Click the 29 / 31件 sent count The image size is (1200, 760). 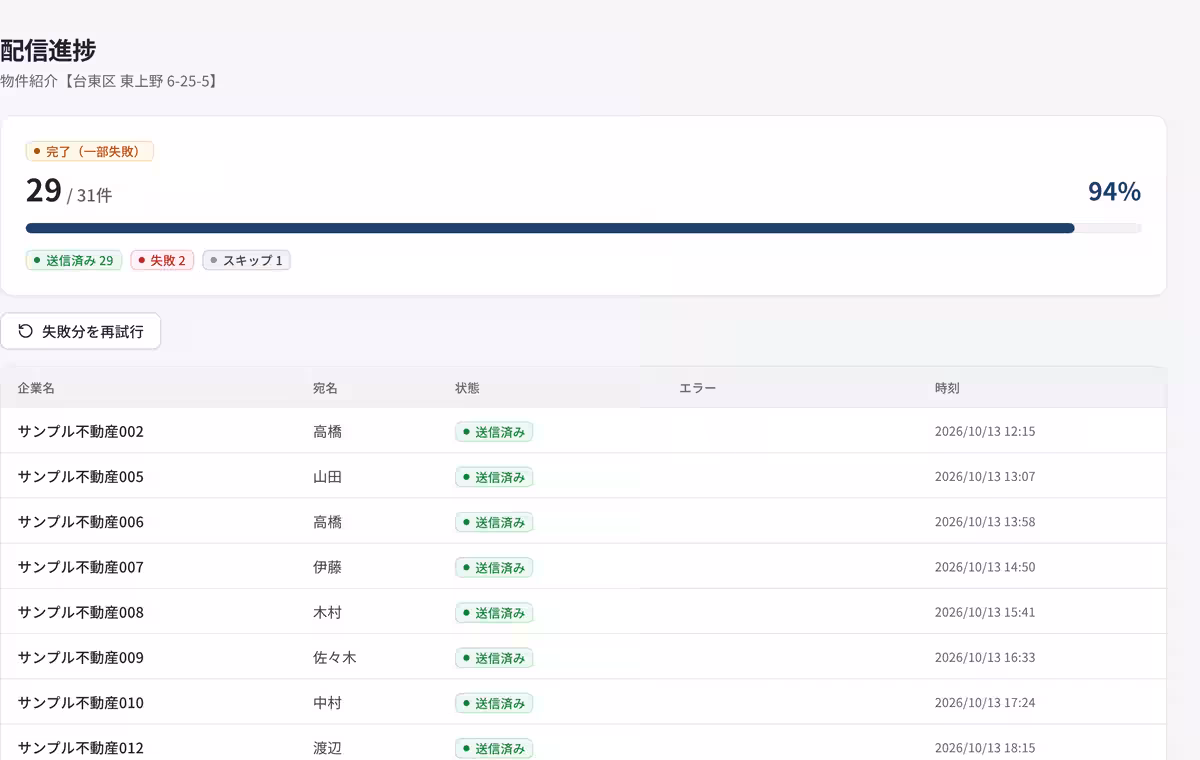tap(69, 190)
